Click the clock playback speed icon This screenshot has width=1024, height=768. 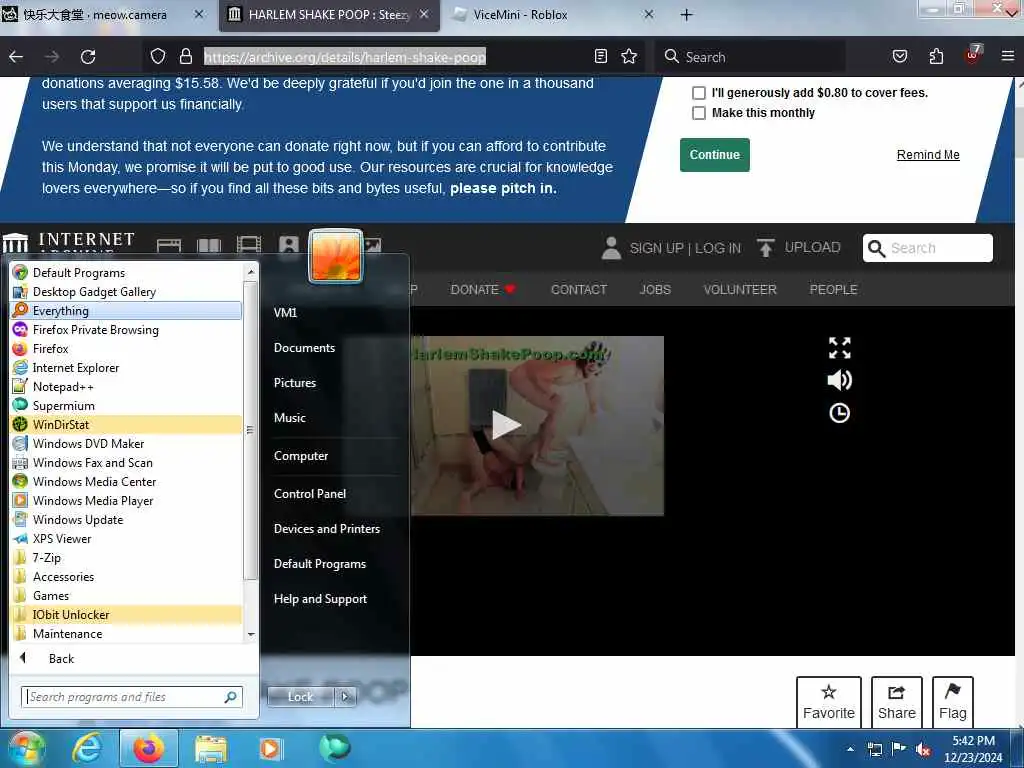click(839, 413)
